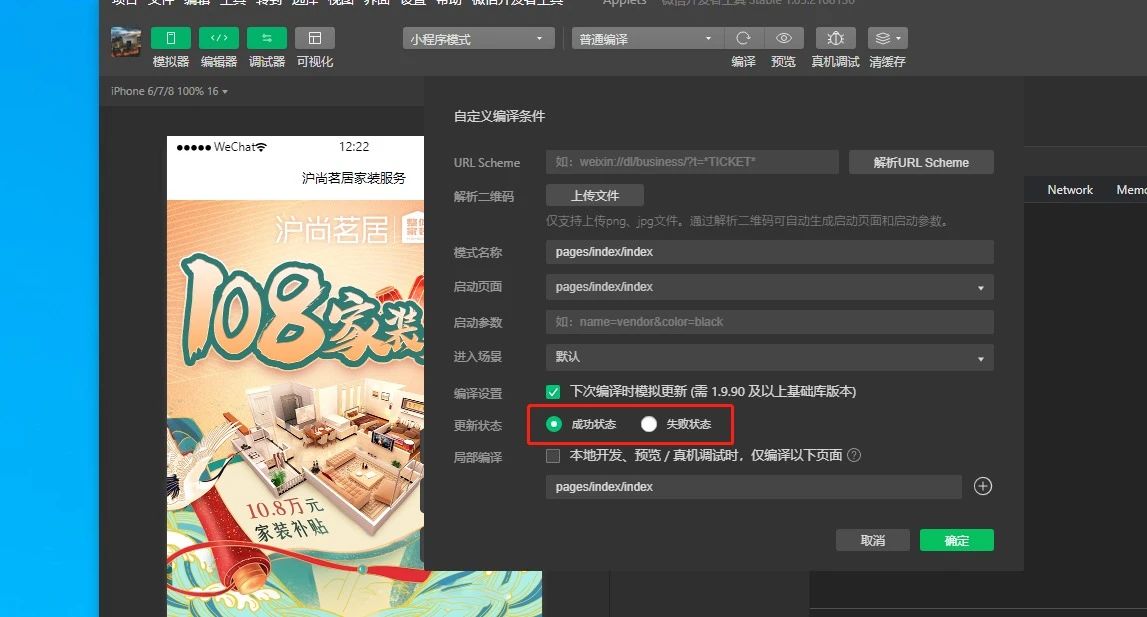The height and width of the screenshot is (617, 1147).
Task: Open the iPhone 6/7/8 device selector
Action: click(169, 91)
